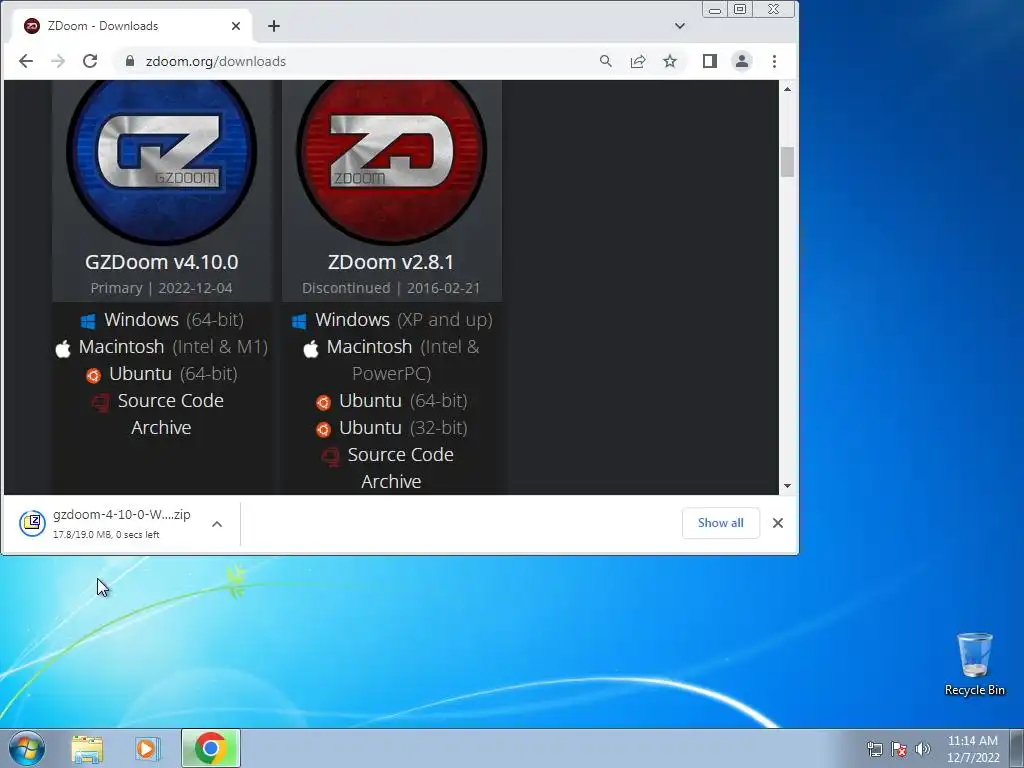1024x768 pixels.
Task: Open the Chrome side panel icon
Action: point(710,61)
